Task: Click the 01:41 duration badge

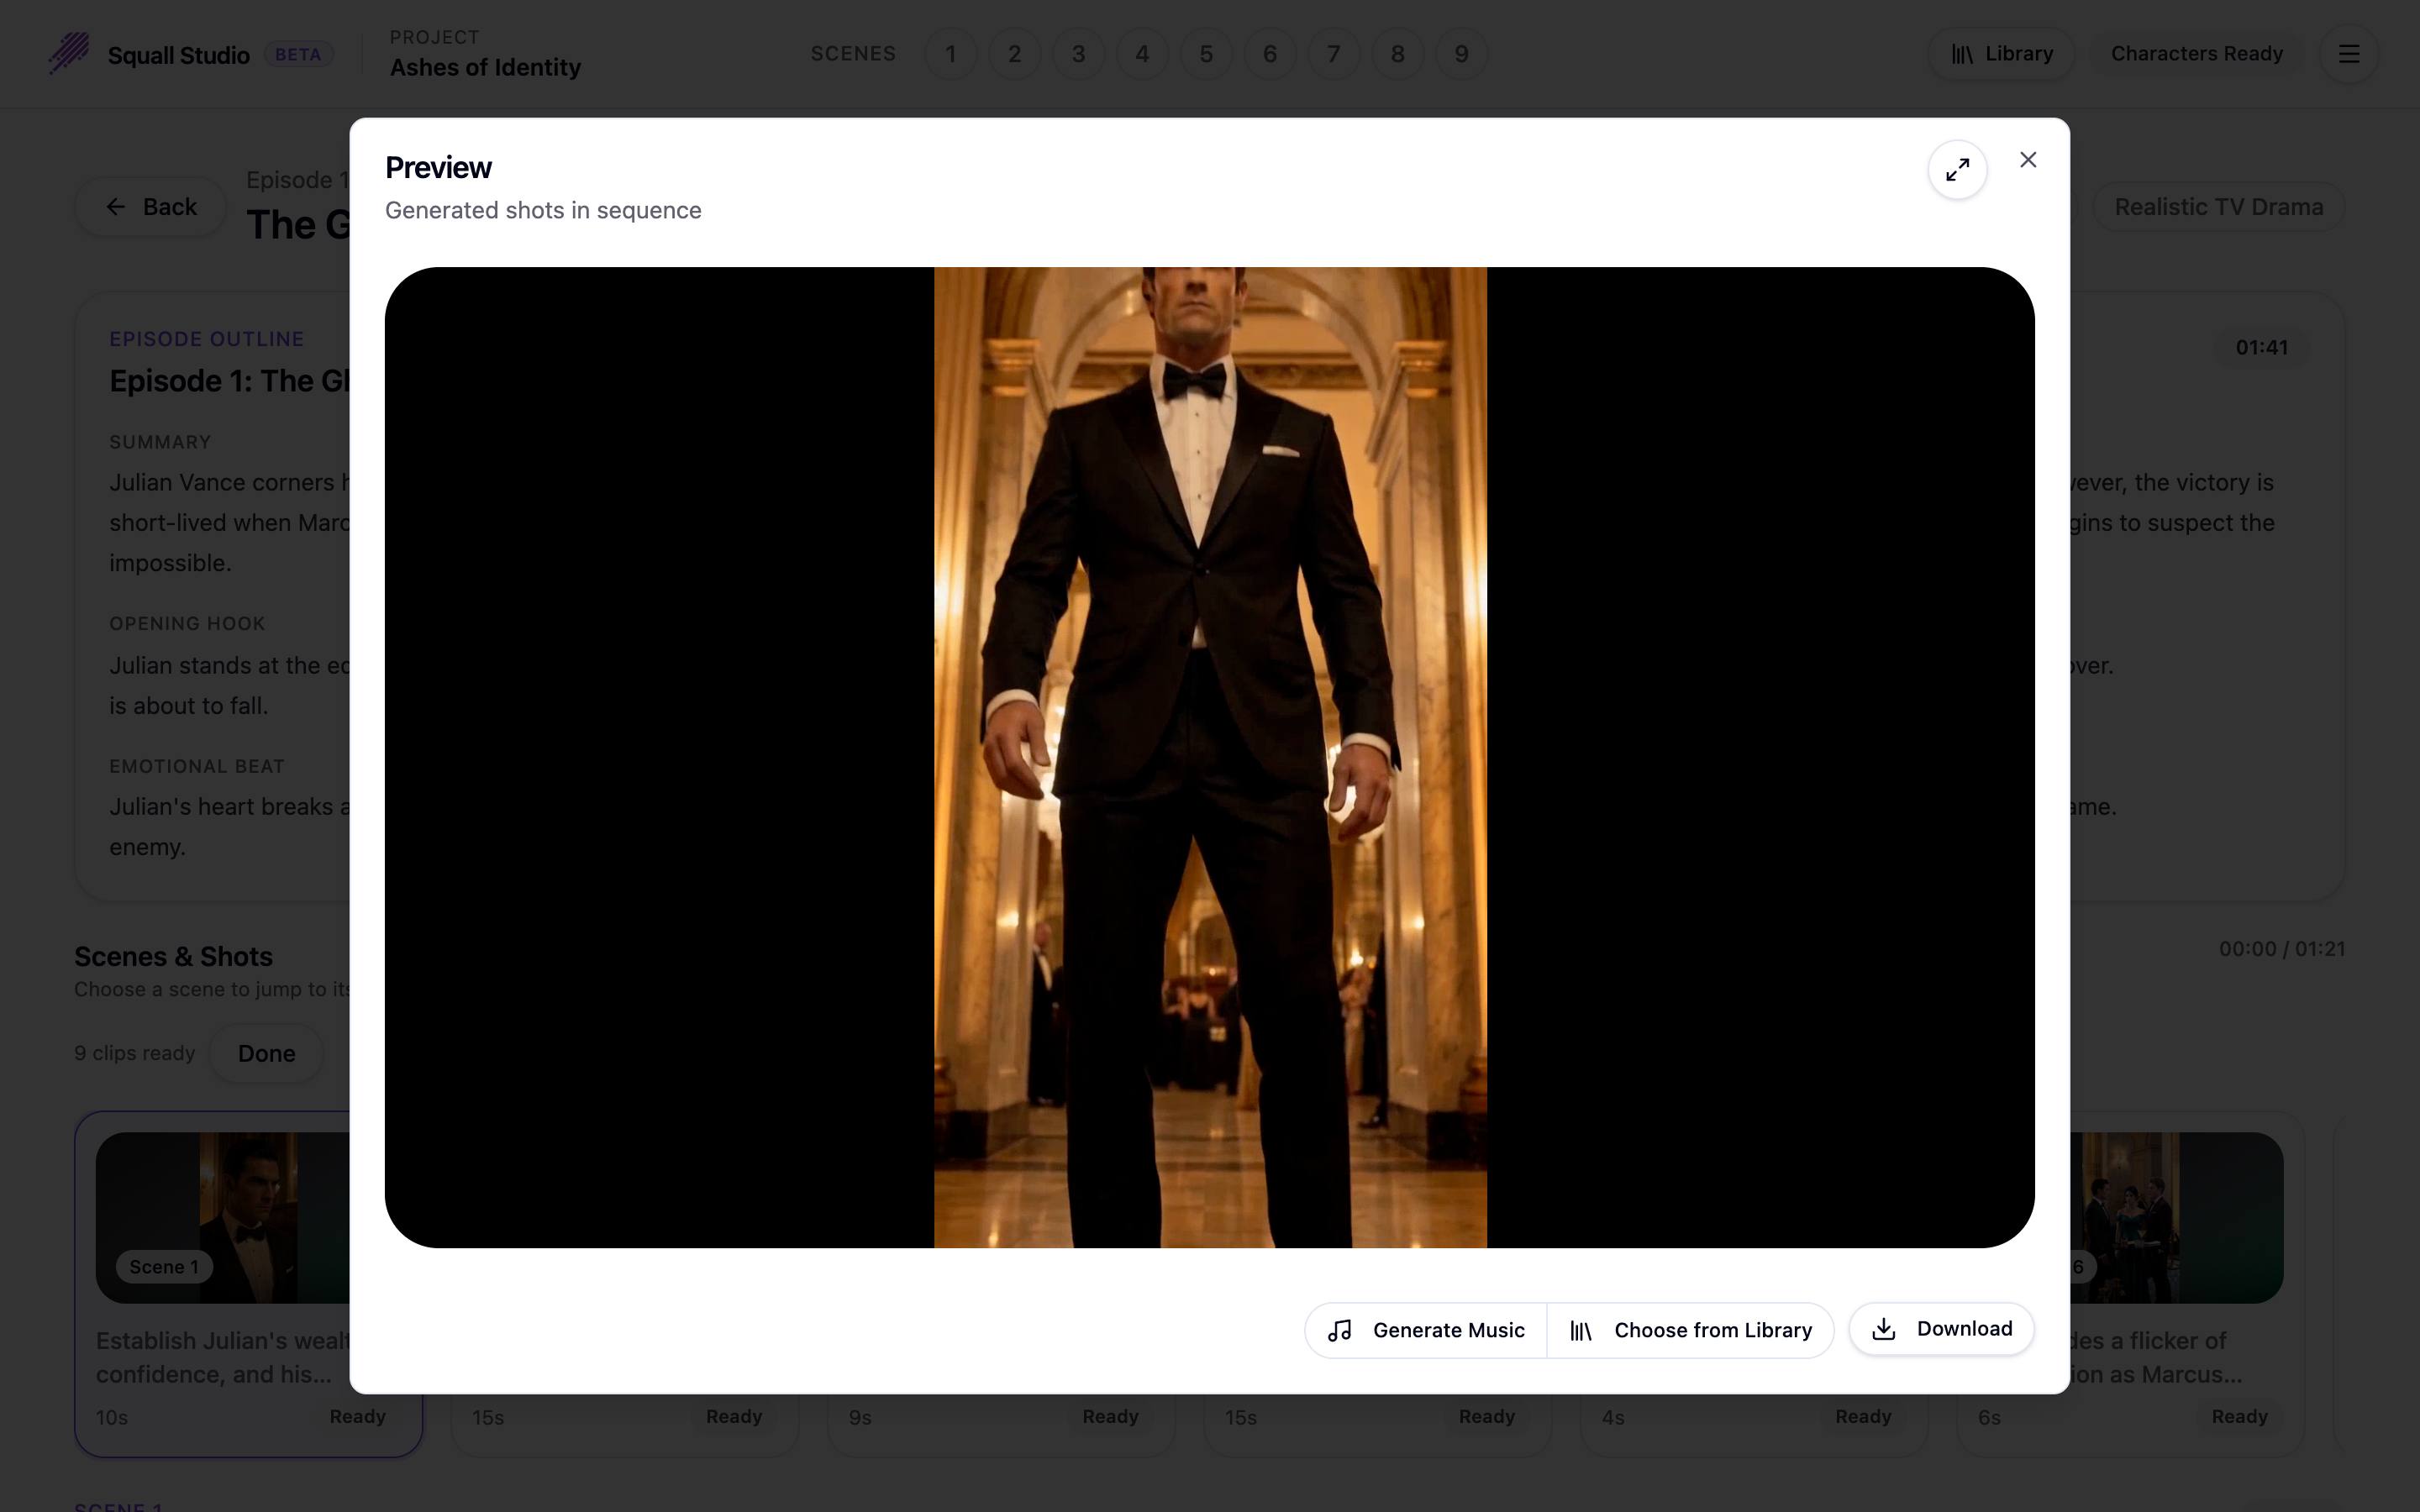Action: tap(2261, 348)
